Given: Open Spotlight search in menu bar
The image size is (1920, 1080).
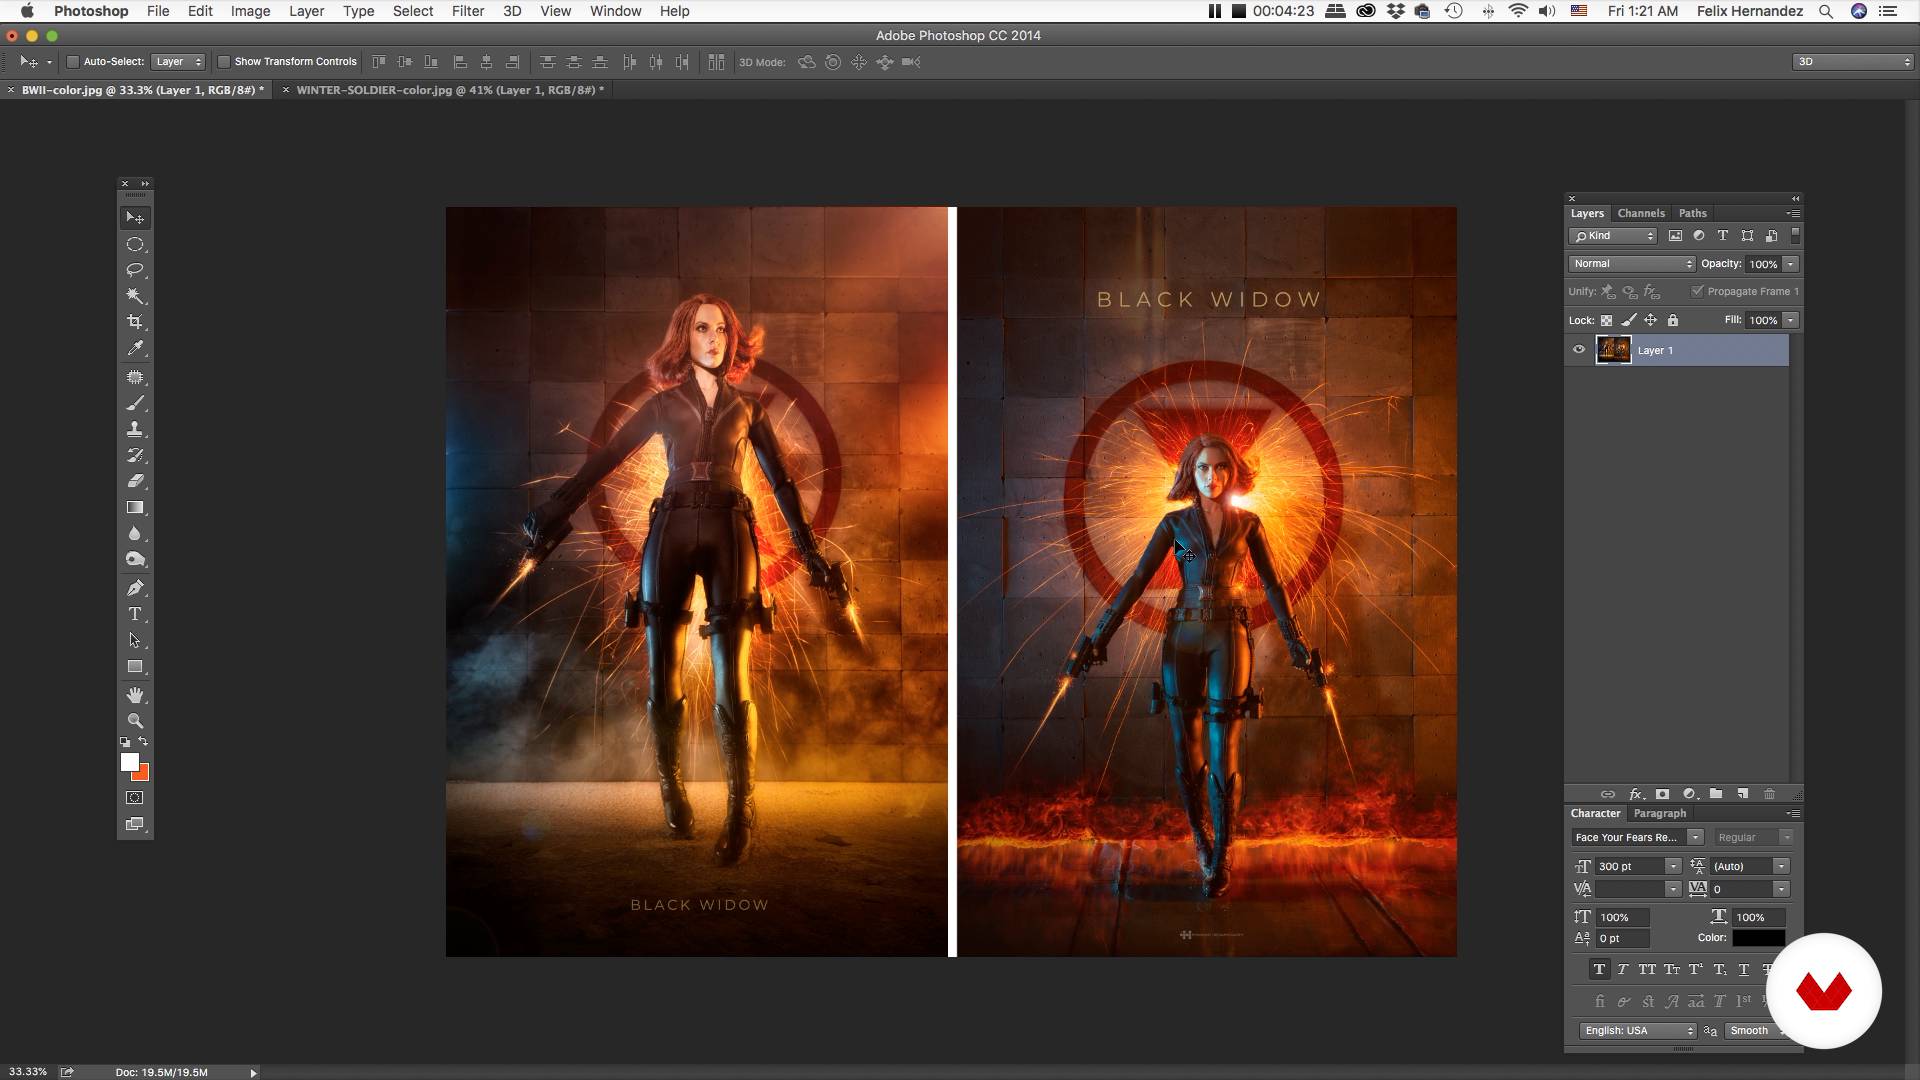Looking at the screenshot, I should [x=1825, y=11].
